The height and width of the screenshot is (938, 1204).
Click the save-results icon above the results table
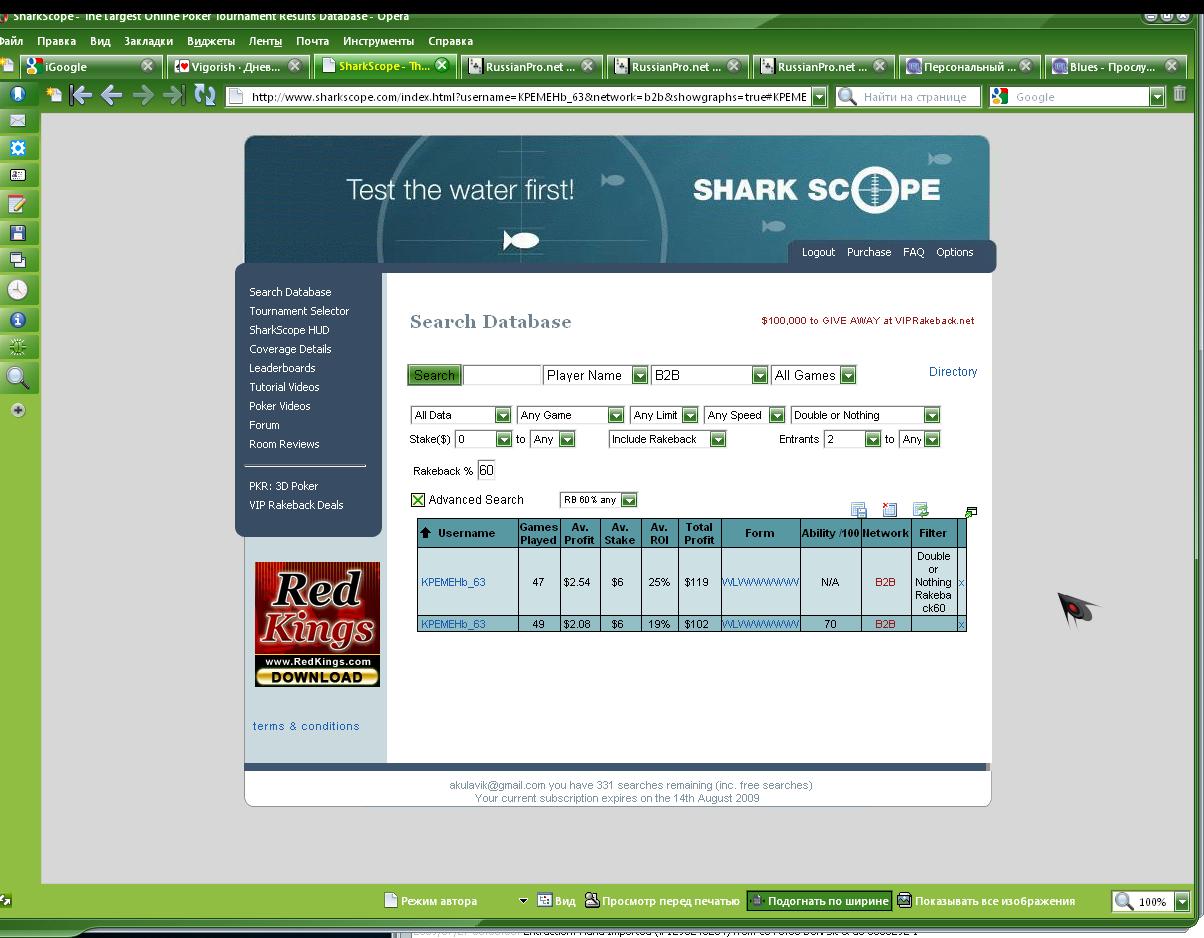pos(858,510)
